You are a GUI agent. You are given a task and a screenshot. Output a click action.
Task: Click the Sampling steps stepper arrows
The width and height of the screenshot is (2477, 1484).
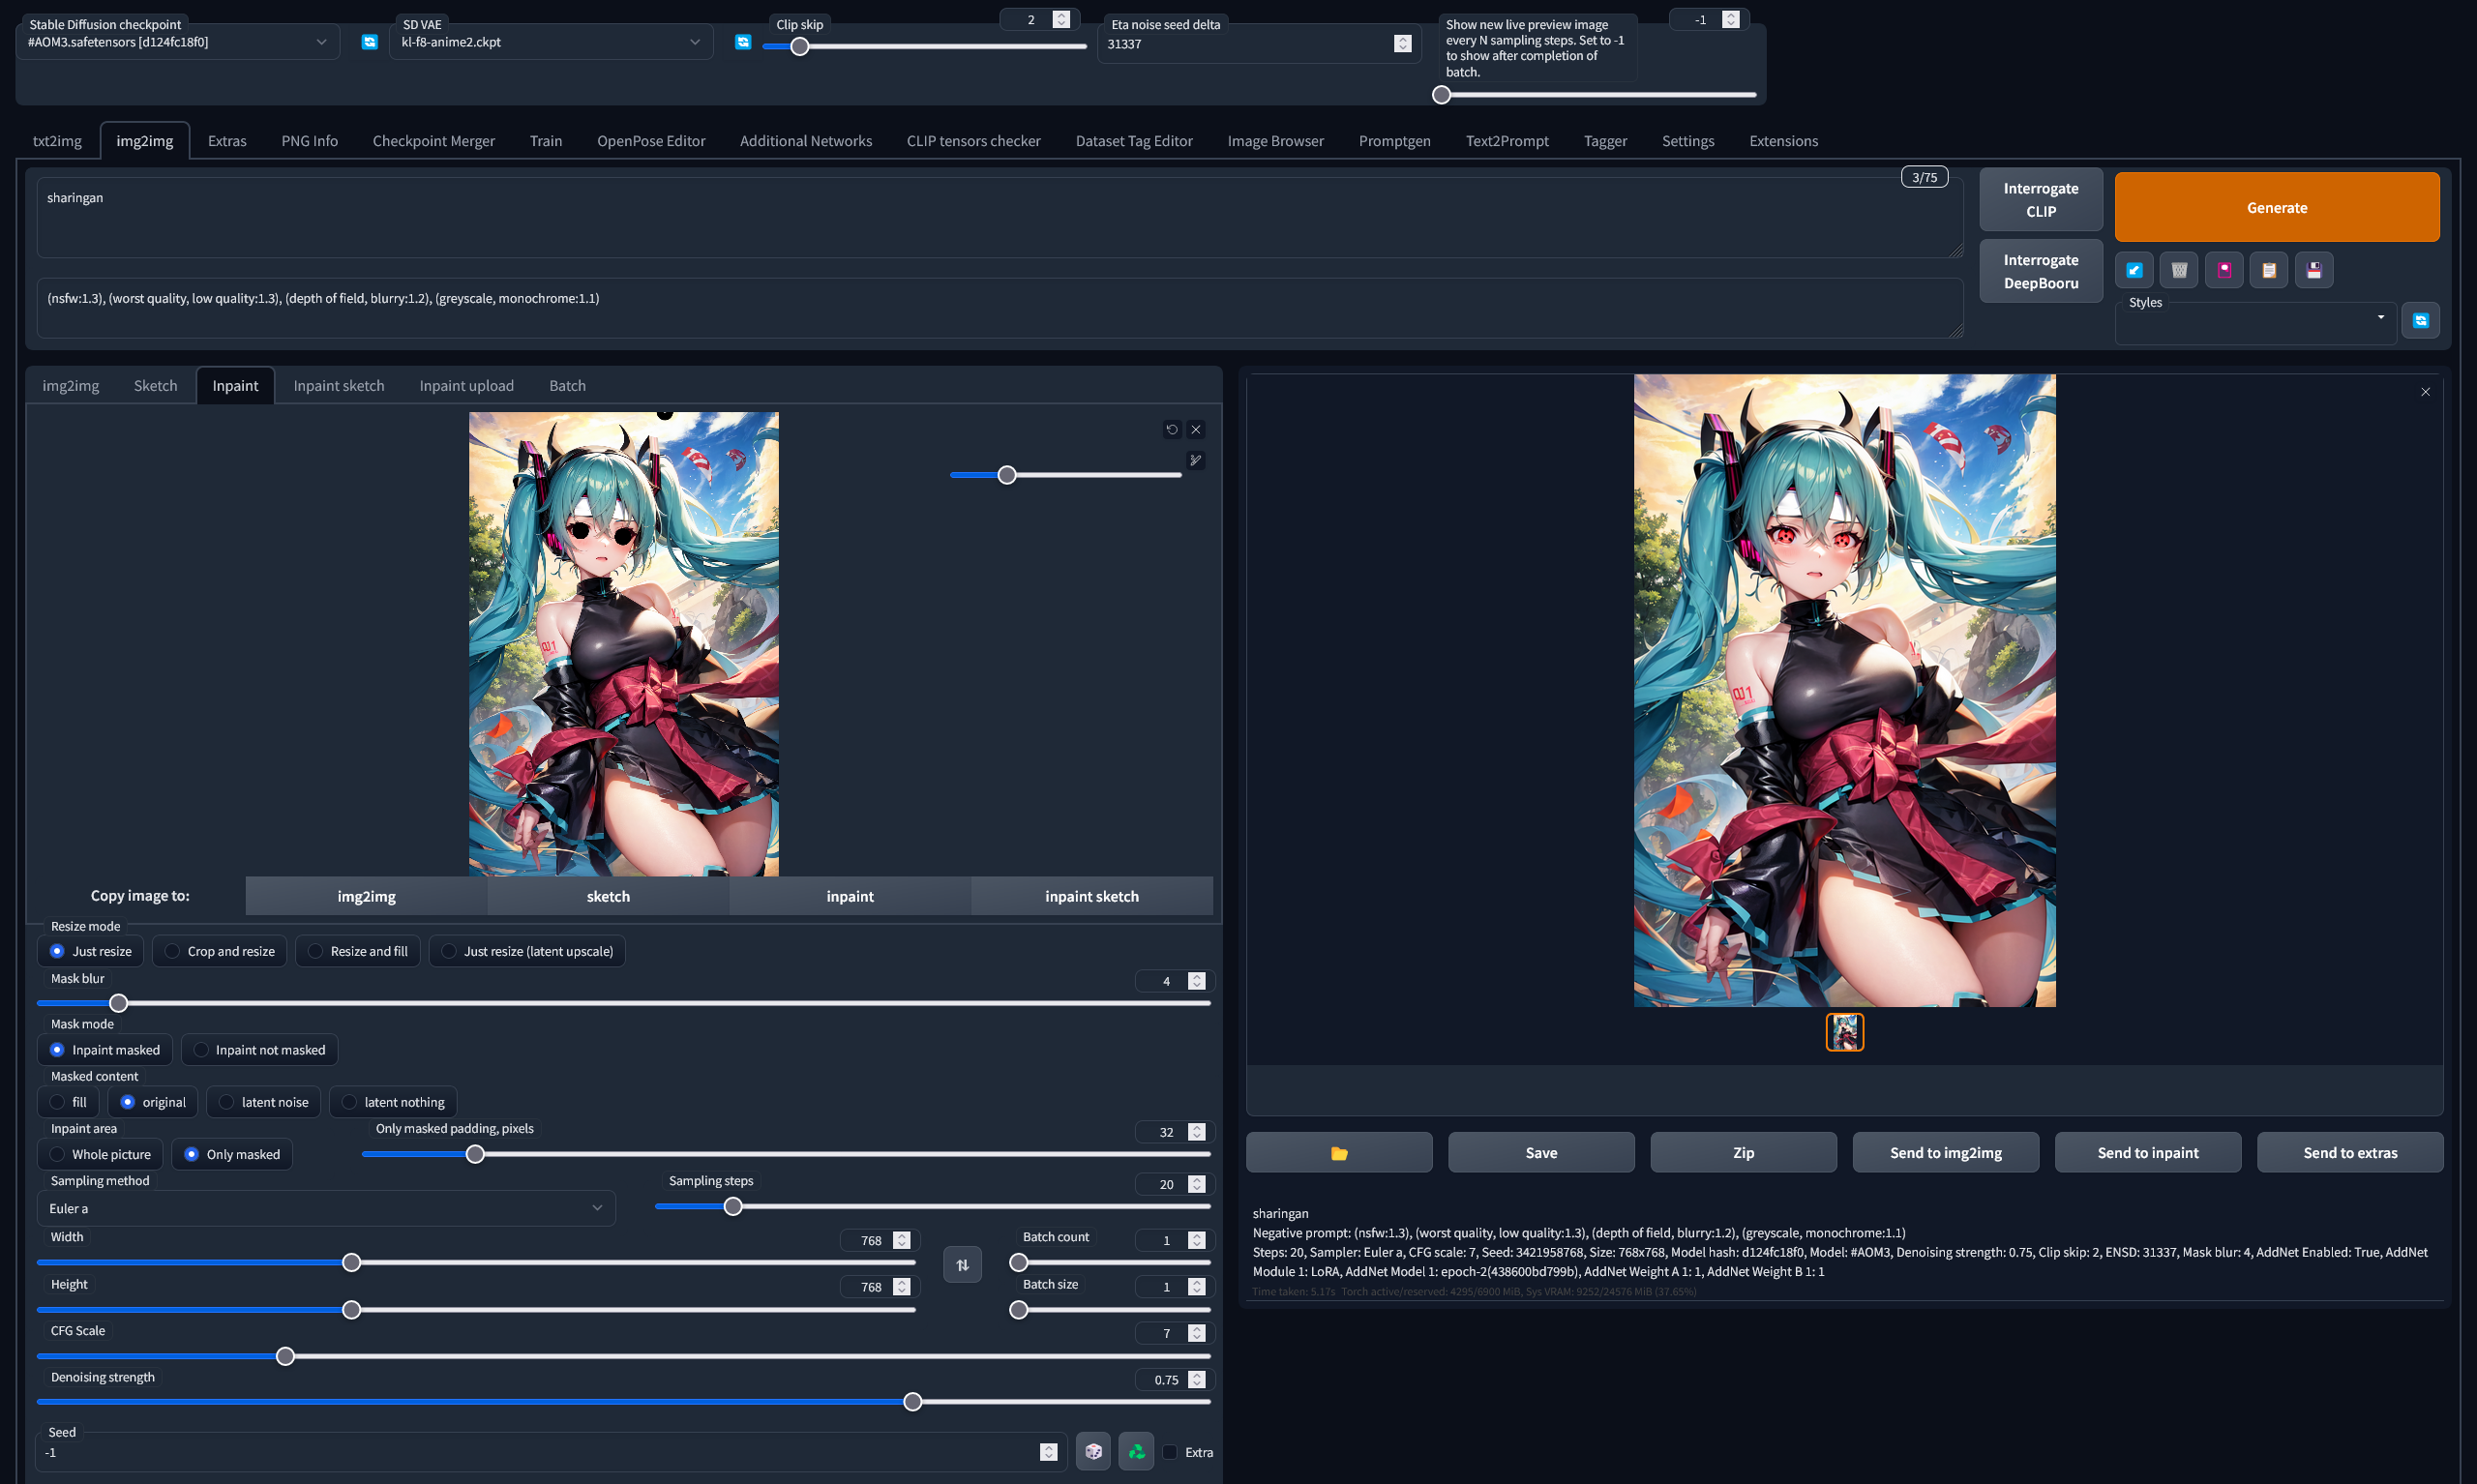point(1196,1184)
